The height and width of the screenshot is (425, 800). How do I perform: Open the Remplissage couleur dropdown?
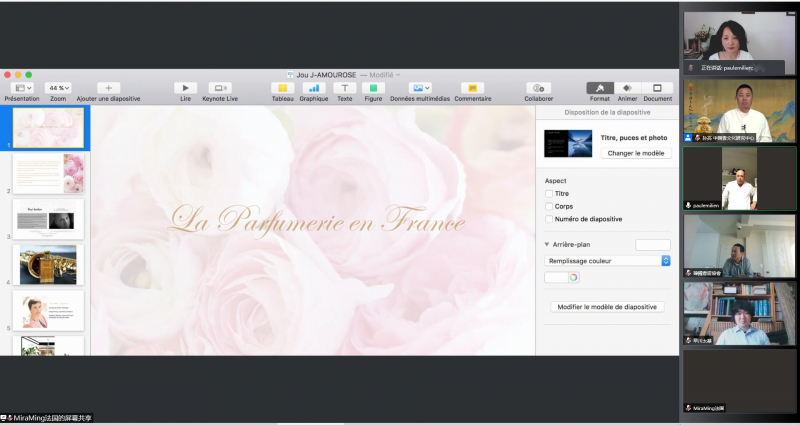pyautogui.click(x=607, y=261)
